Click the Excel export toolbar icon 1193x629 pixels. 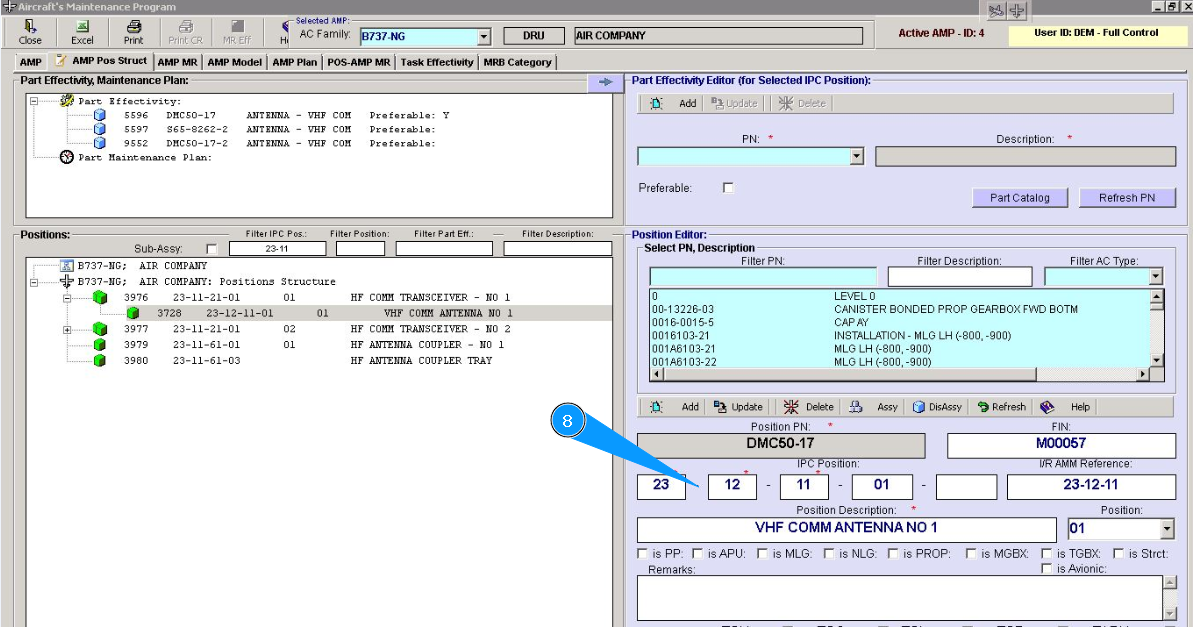pyautogui.click(x=82, y=27)
